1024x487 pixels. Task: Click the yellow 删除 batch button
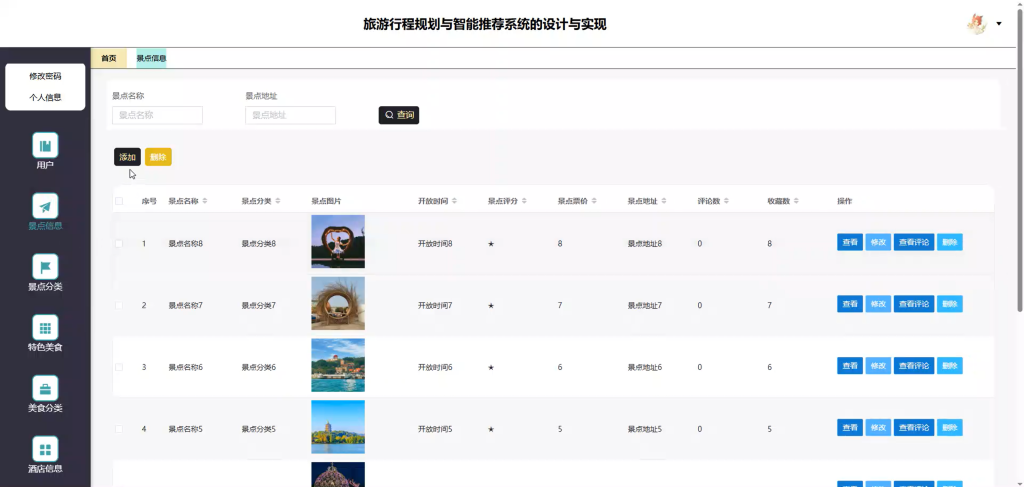tap(158, 157)
